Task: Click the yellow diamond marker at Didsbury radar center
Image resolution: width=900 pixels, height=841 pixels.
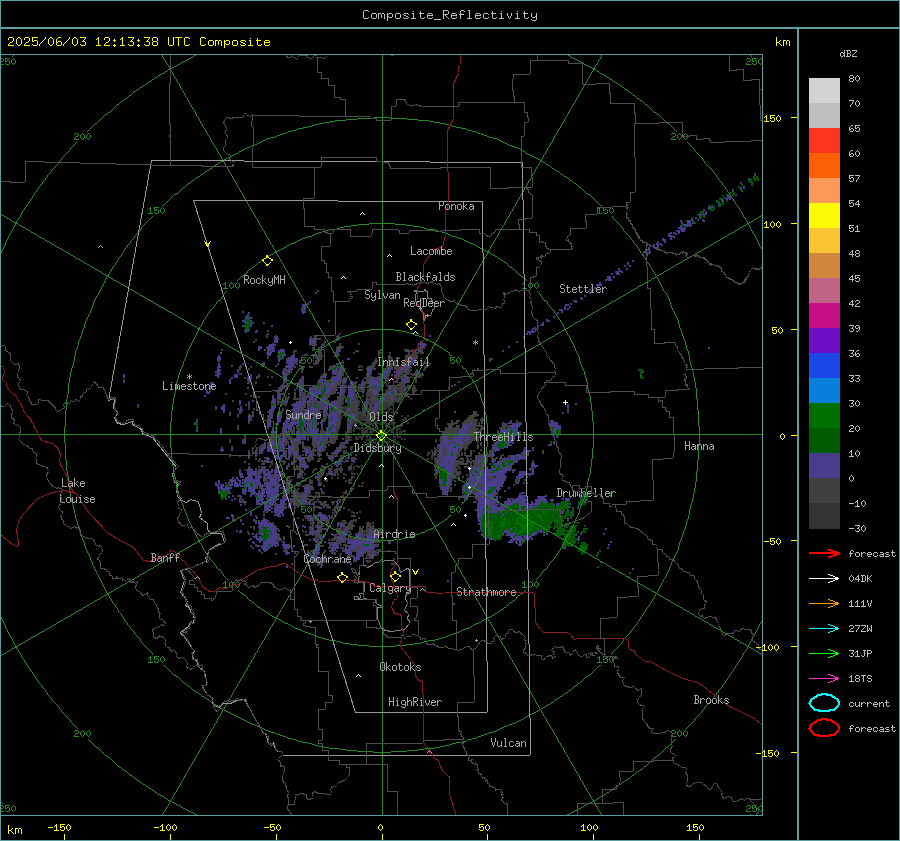Action: tap(382, 436)
